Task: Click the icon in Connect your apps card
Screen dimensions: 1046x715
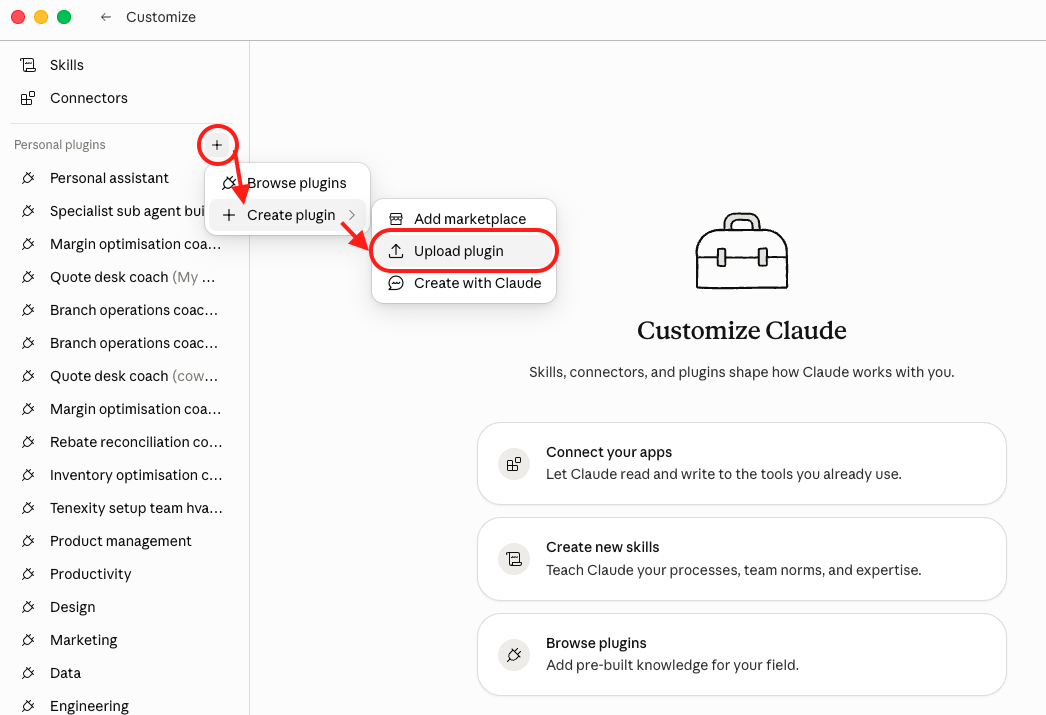Action: (x=514, y=464)
